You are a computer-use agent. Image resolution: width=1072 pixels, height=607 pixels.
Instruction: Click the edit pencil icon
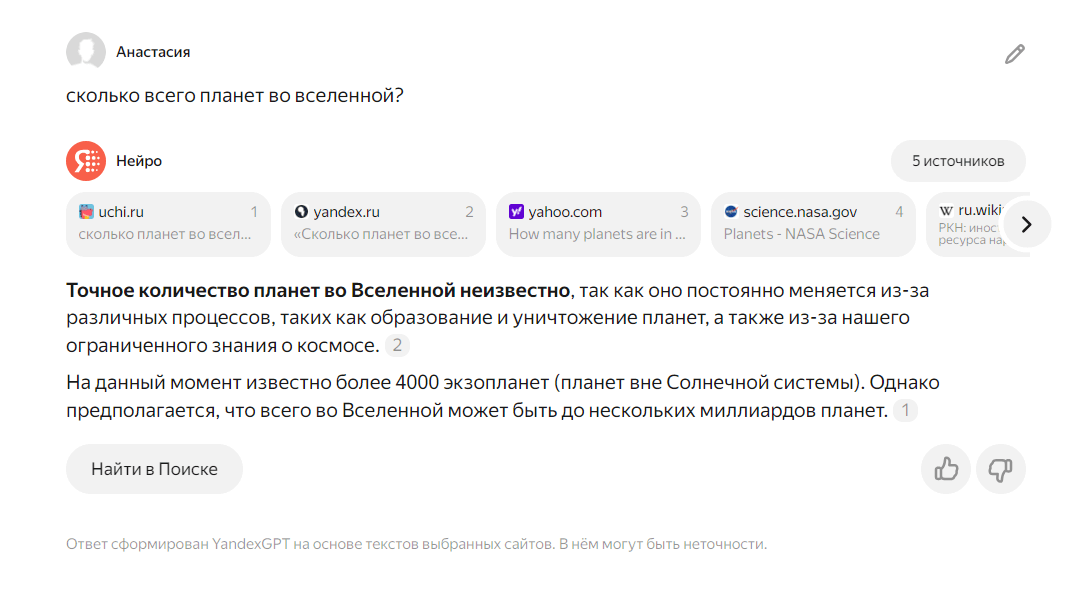[x=1014, y=54]
